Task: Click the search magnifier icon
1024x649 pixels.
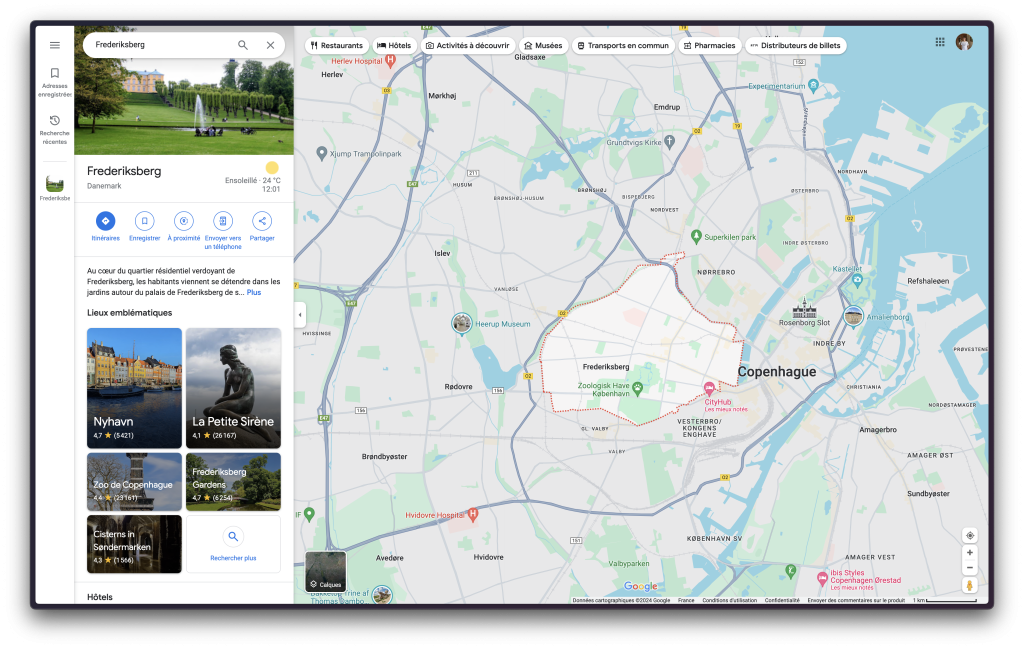Action: tap(243, 45)
